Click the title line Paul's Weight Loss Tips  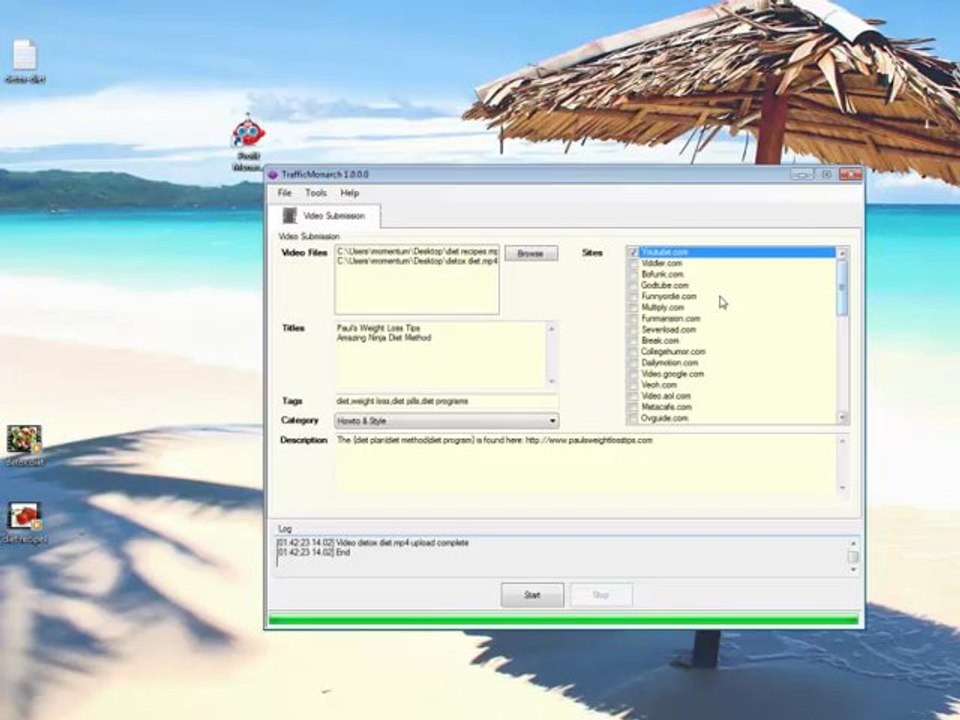378,328
